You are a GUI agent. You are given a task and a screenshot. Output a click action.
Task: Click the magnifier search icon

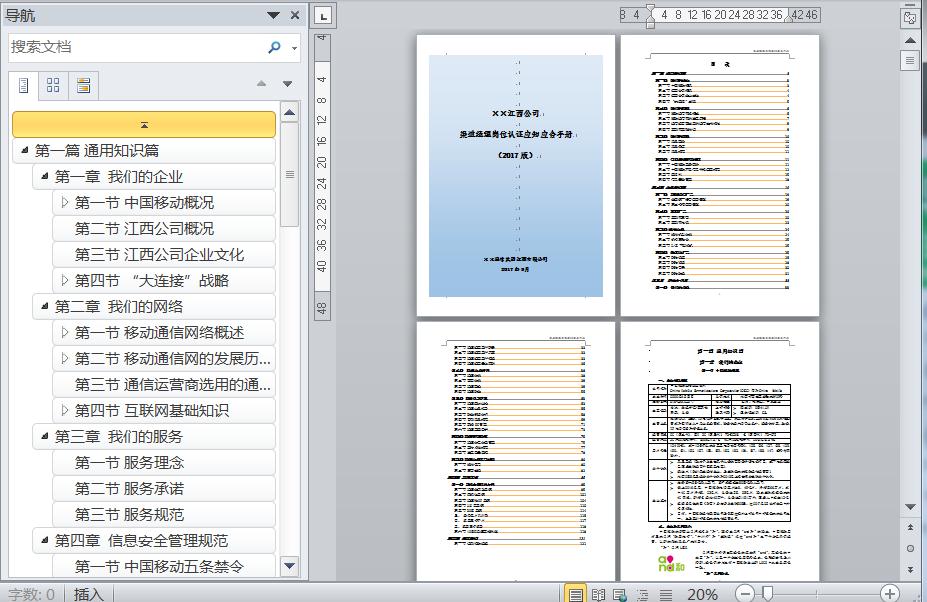[x=274, y=47]
